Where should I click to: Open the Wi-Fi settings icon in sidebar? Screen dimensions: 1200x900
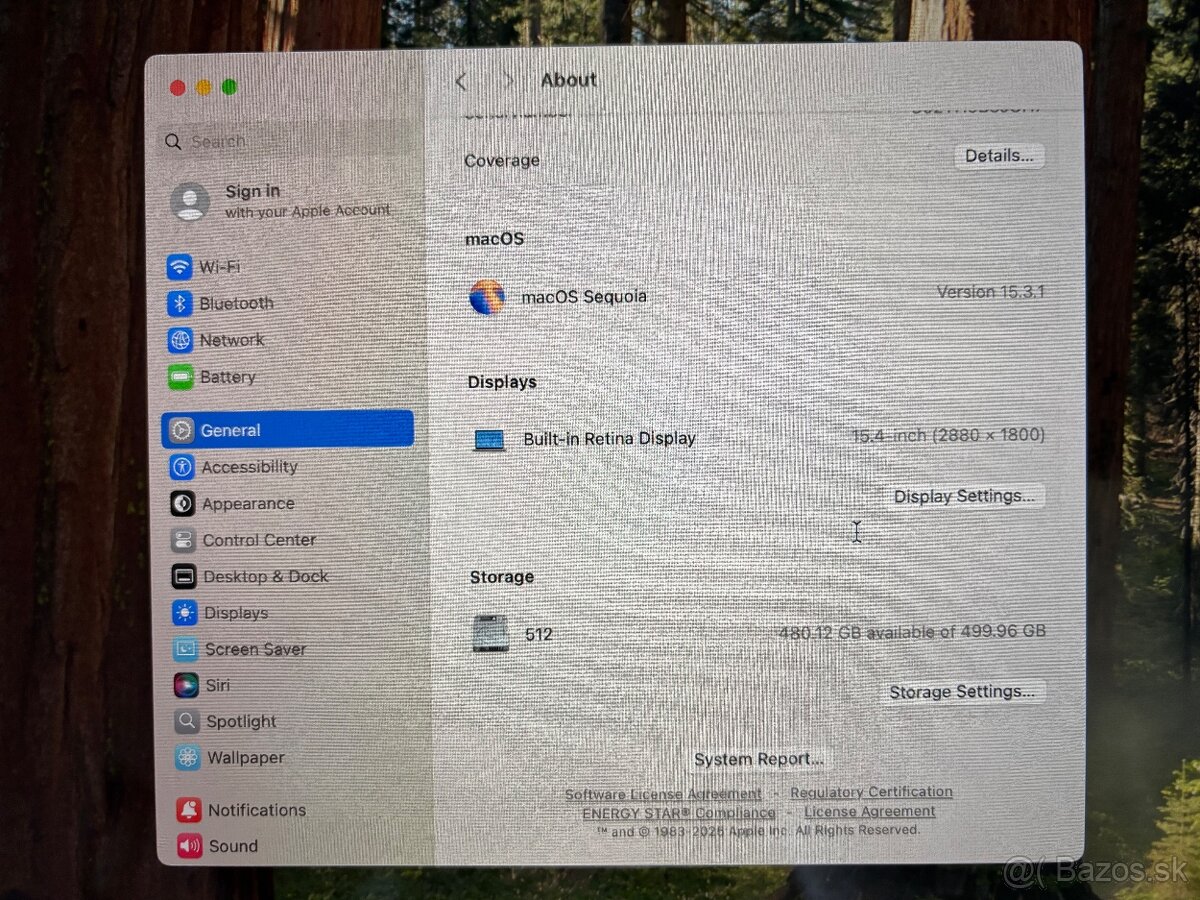181,266
